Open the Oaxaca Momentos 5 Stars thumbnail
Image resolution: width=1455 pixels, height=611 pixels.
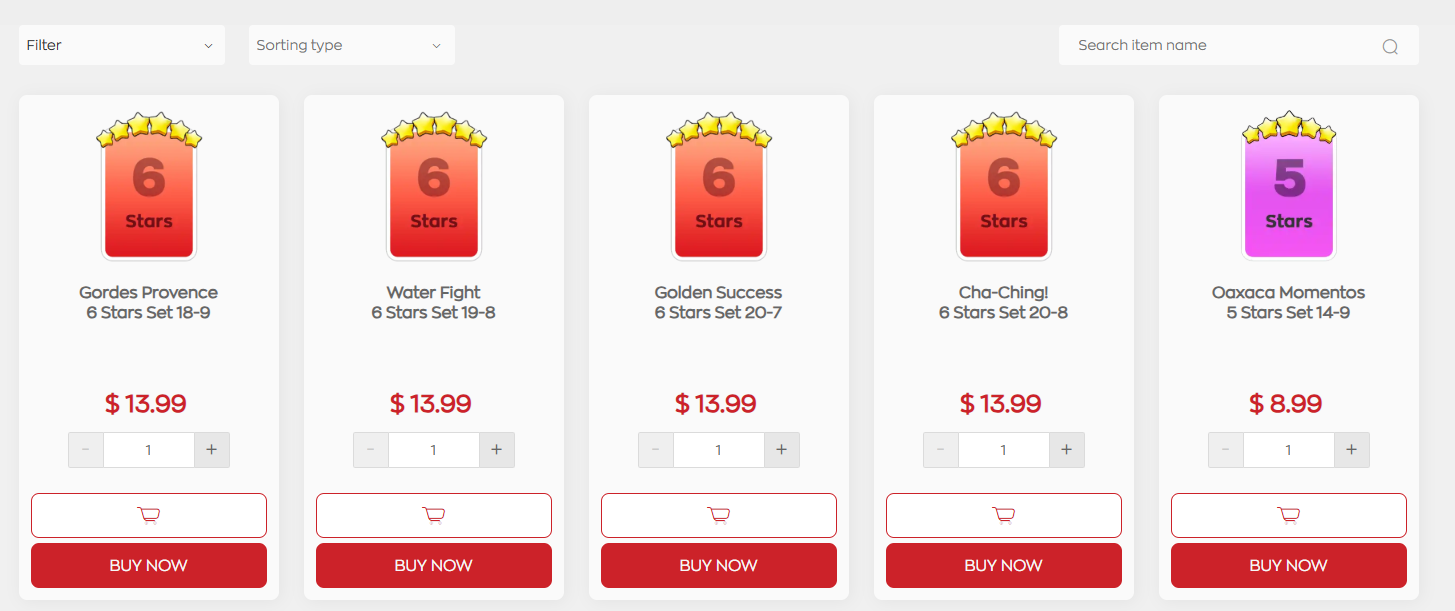(1288, 188)
